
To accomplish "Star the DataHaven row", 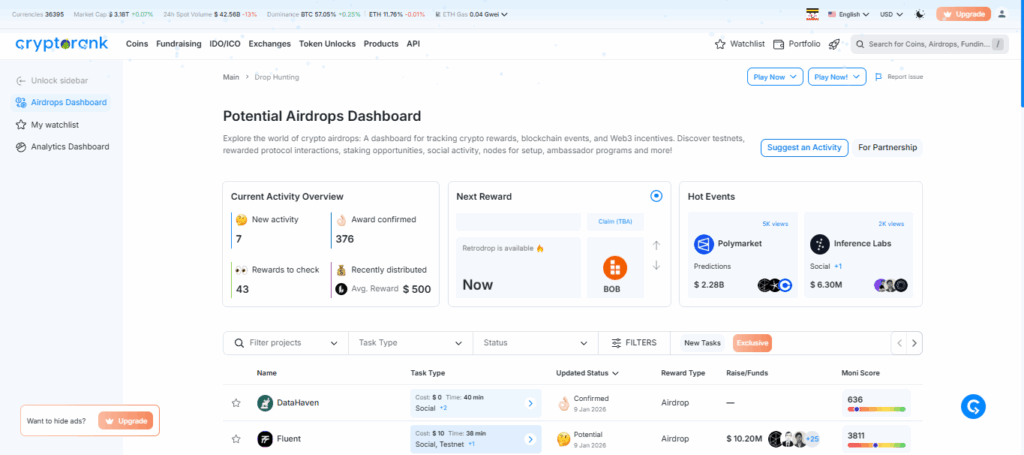I will 236,403.
